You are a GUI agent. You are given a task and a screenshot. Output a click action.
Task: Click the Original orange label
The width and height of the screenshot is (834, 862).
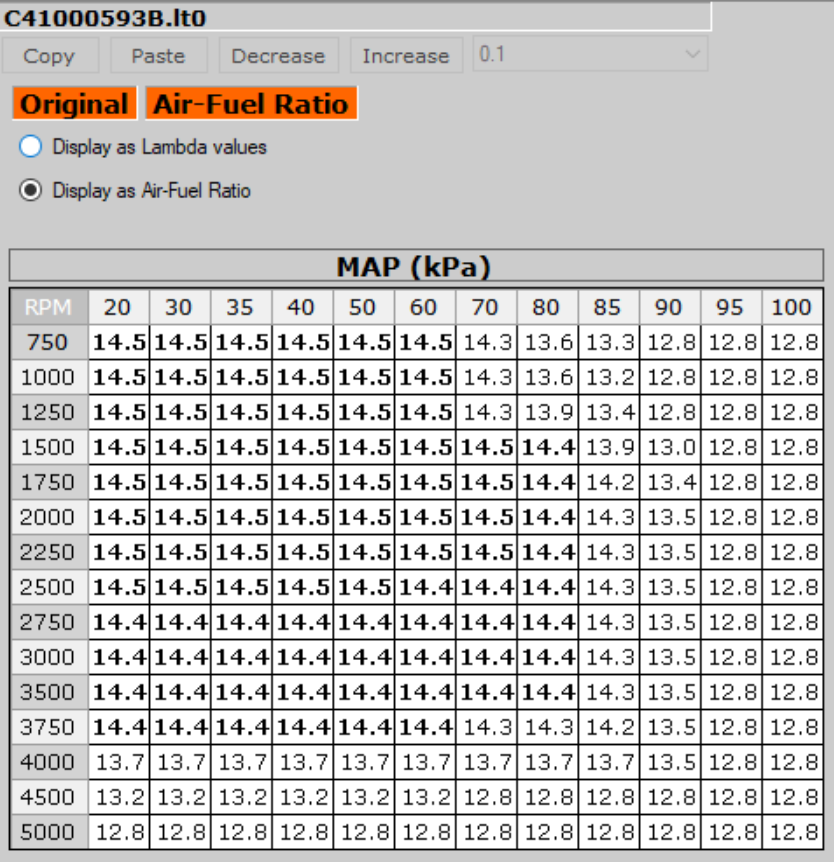[74, 104]
